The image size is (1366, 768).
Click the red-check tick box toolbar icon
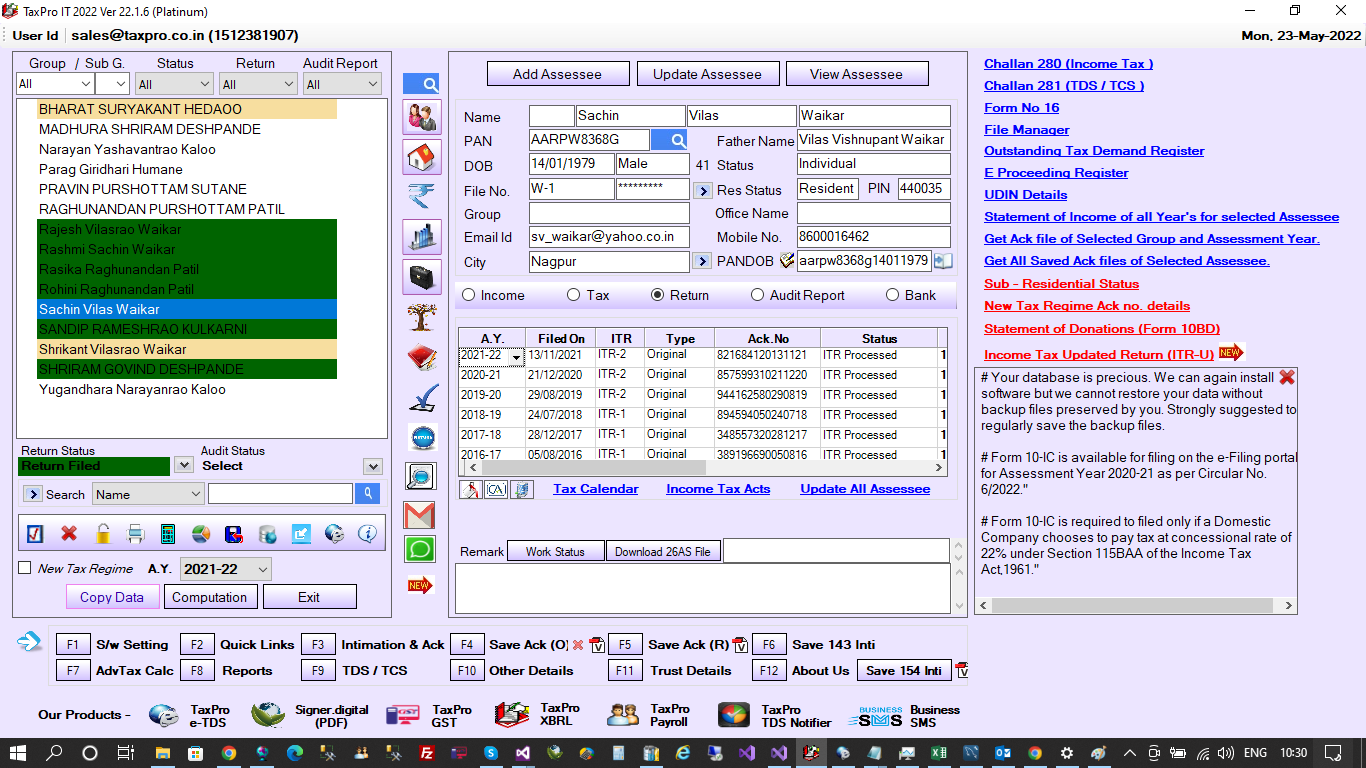pos(35,534)
